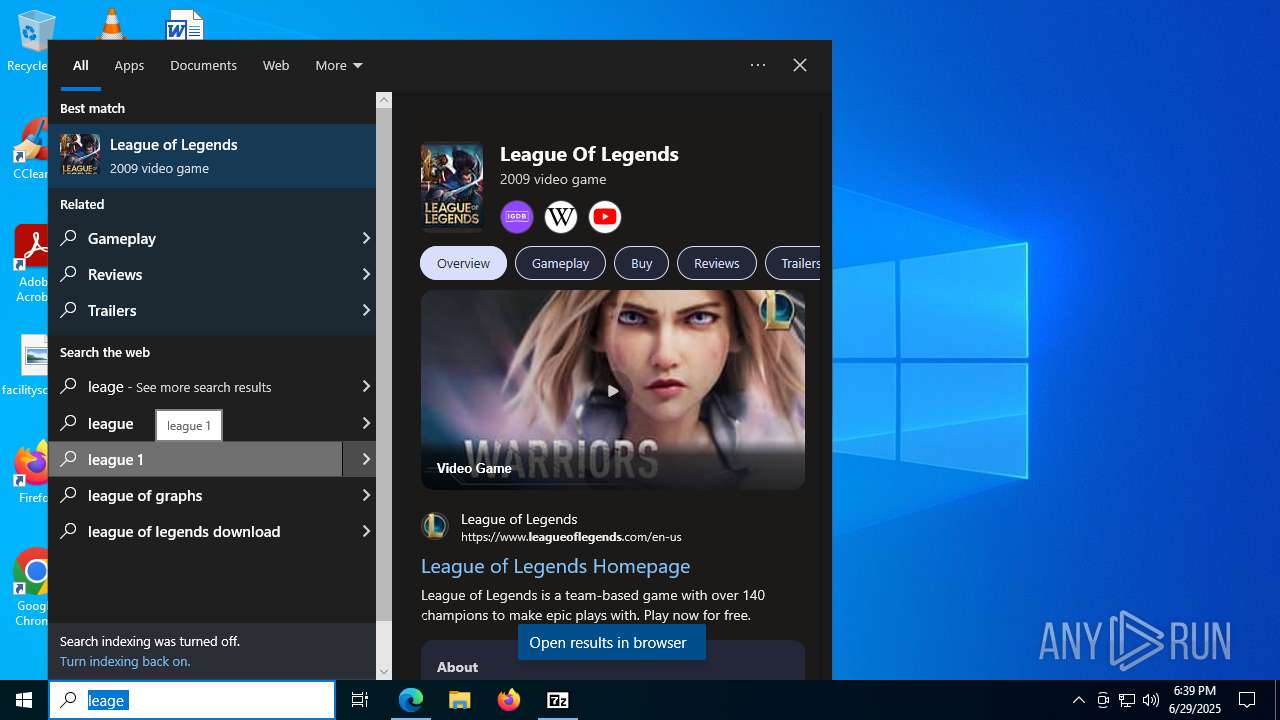Open the CCleaner desktop shortcut
This screenshot has height=720, width=1280.
(31, 150)
